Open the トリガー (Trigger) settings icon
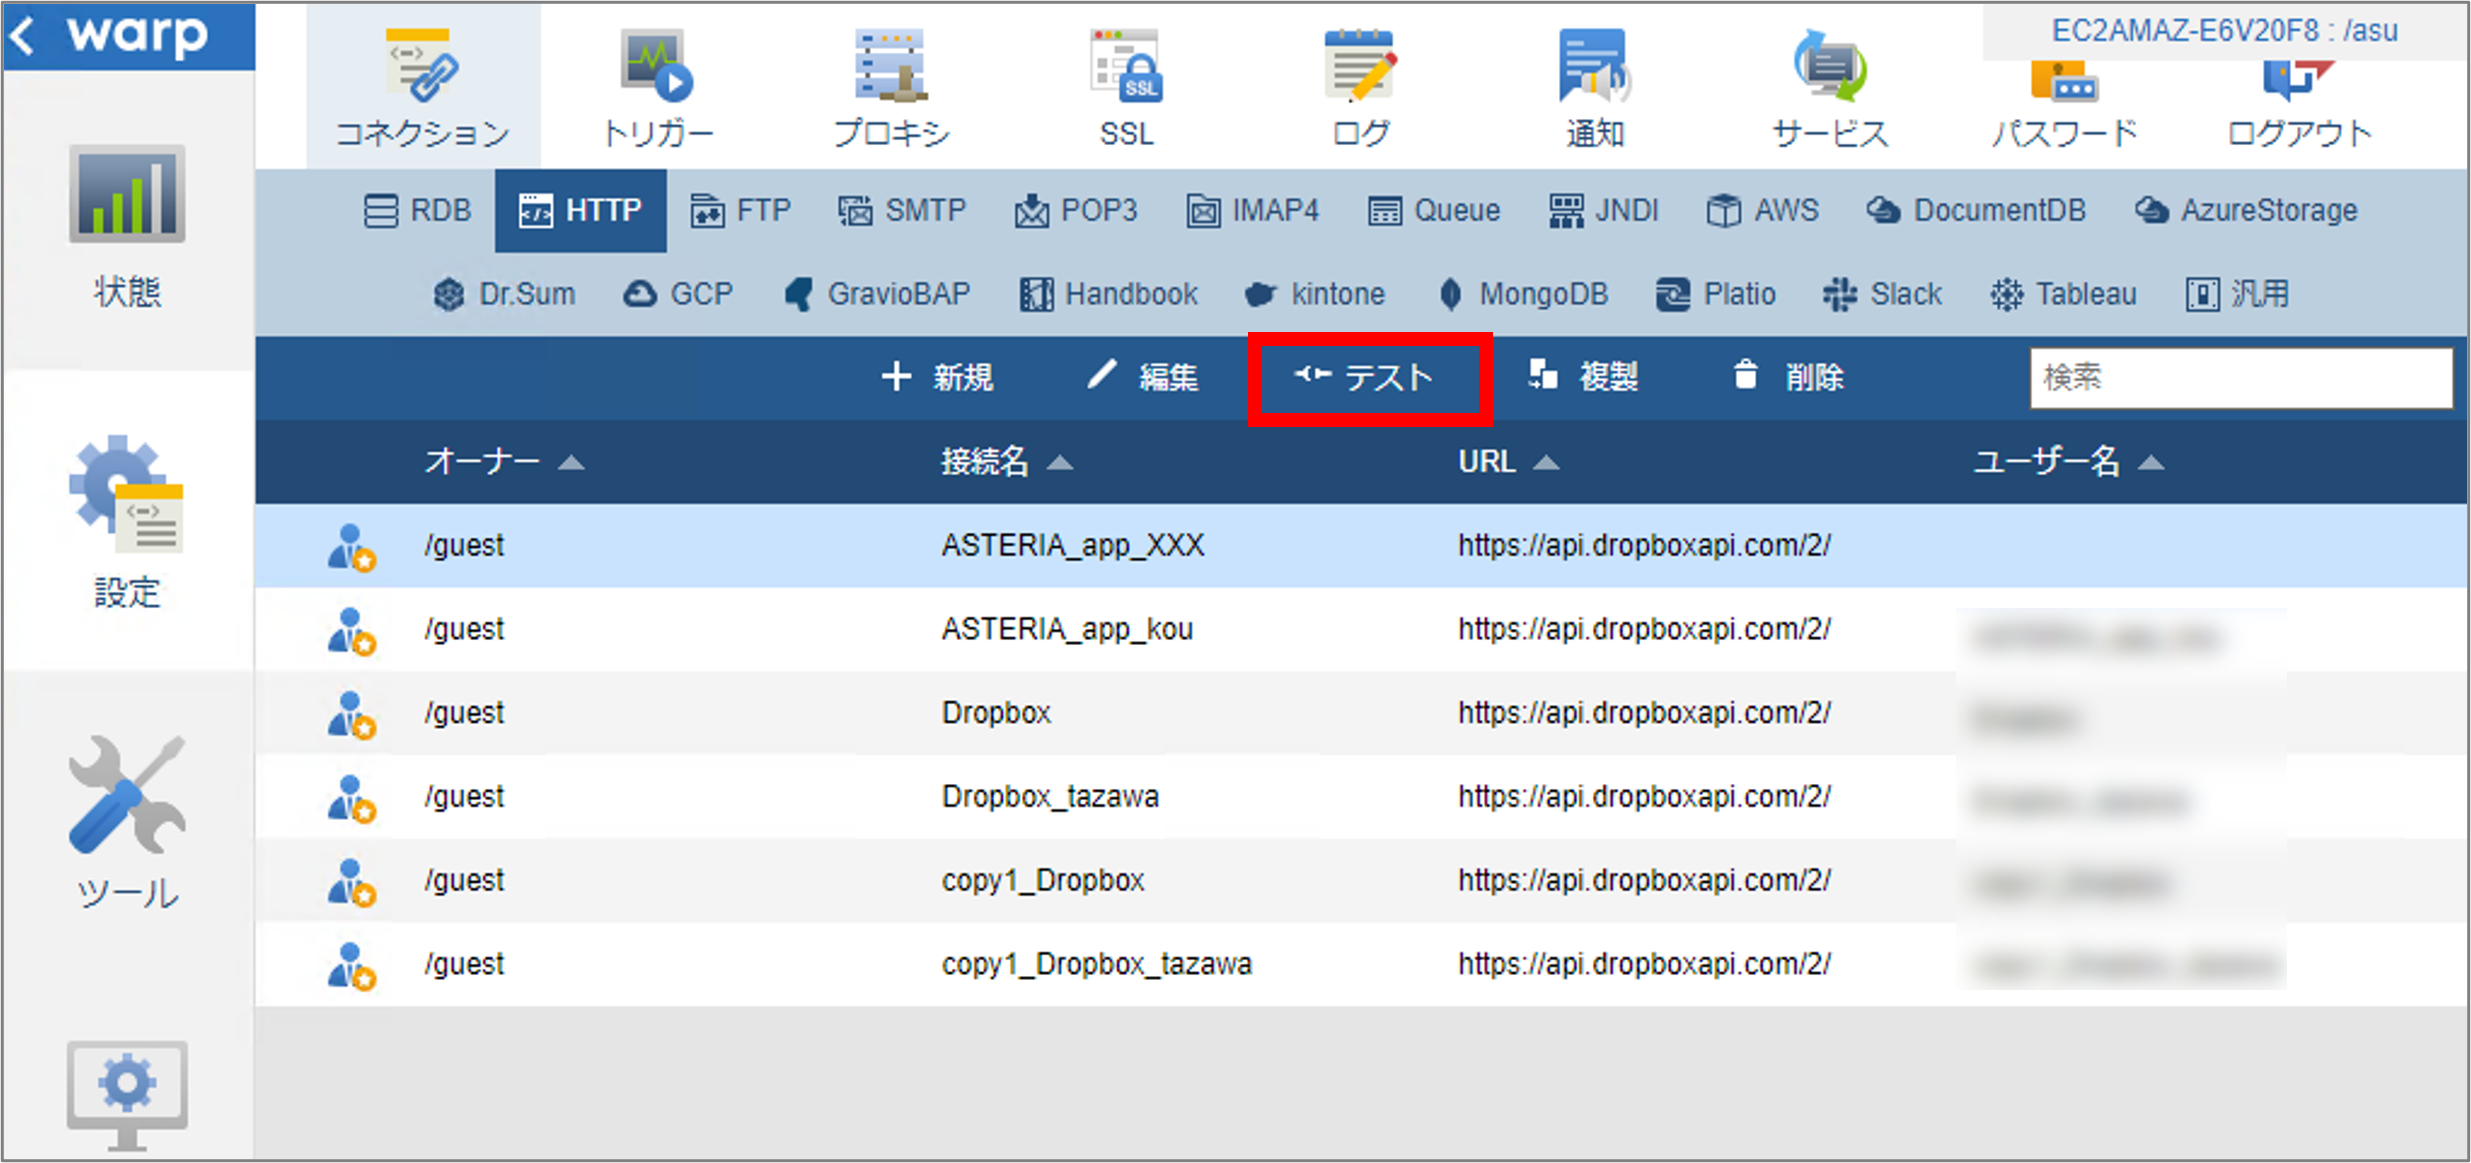2471x1163 pixels. (658, 88)
